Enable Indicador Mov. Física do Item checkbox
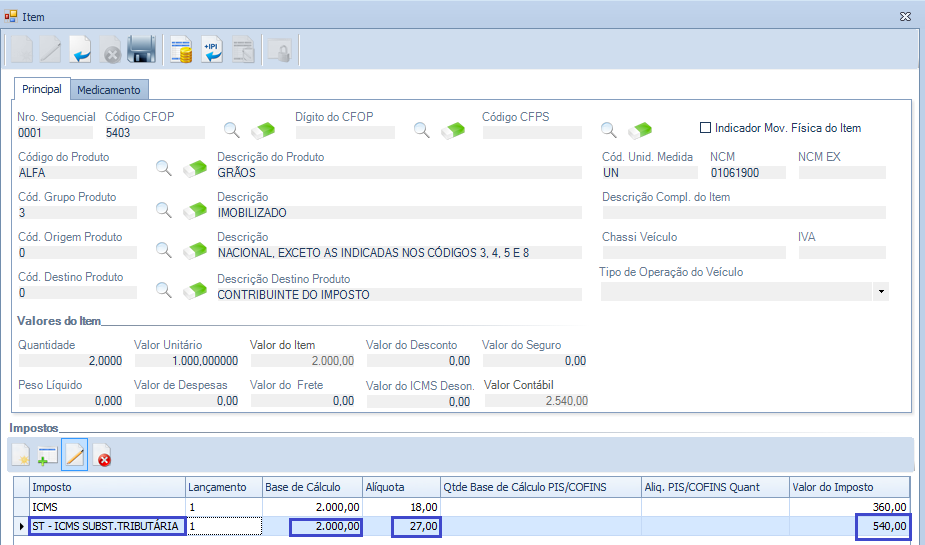The width and height of the screenshot is (925, 545). (705, 128)
